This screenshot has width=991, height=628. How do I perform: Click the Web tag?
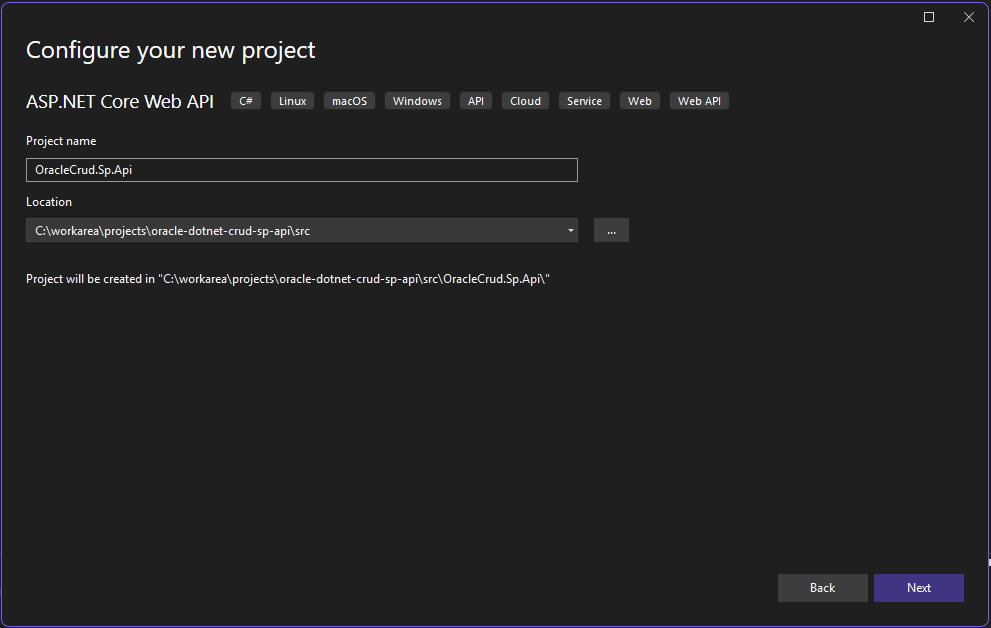(640, 101)
